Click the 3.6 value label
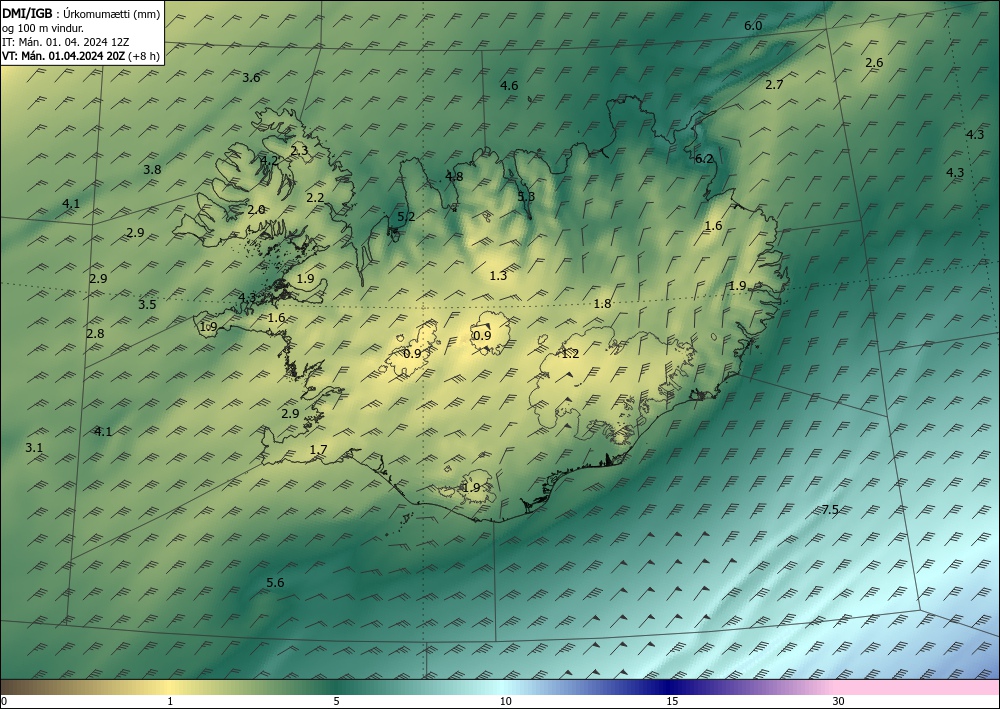Screen dimensions: 1000x709 (x=251, y=78)
